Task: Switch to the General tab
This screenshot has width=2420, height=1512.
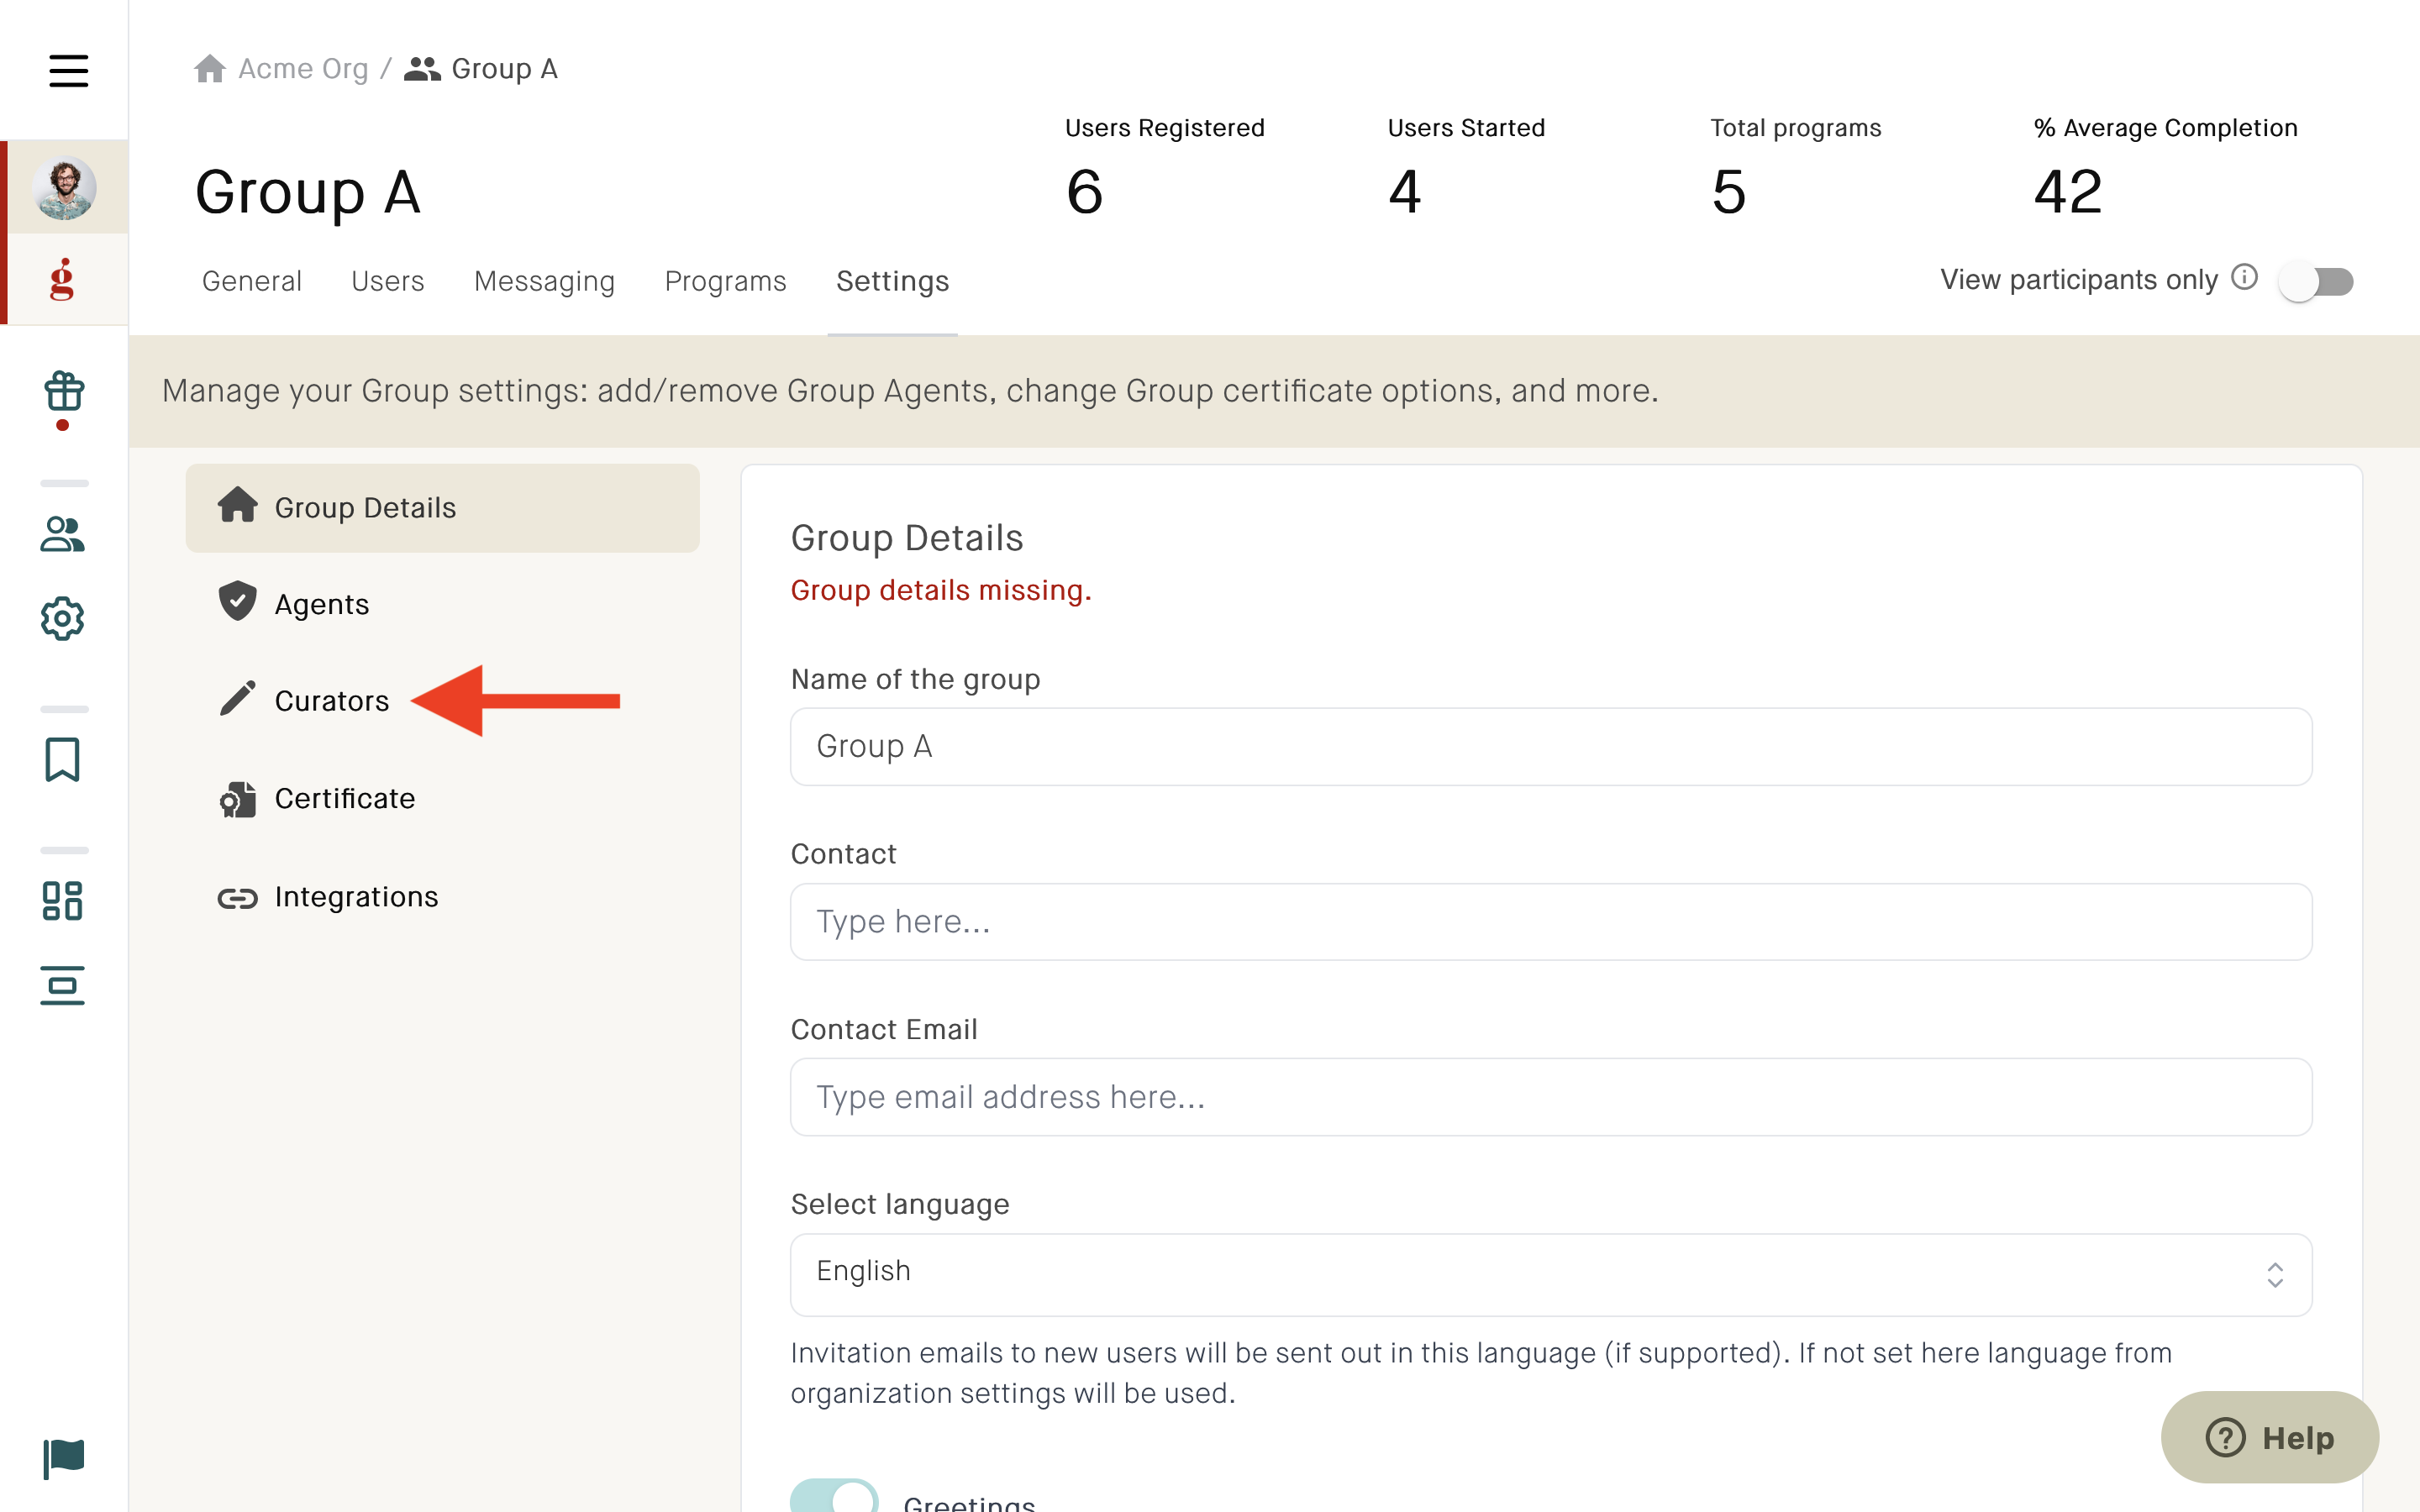Action: (252, 281)
